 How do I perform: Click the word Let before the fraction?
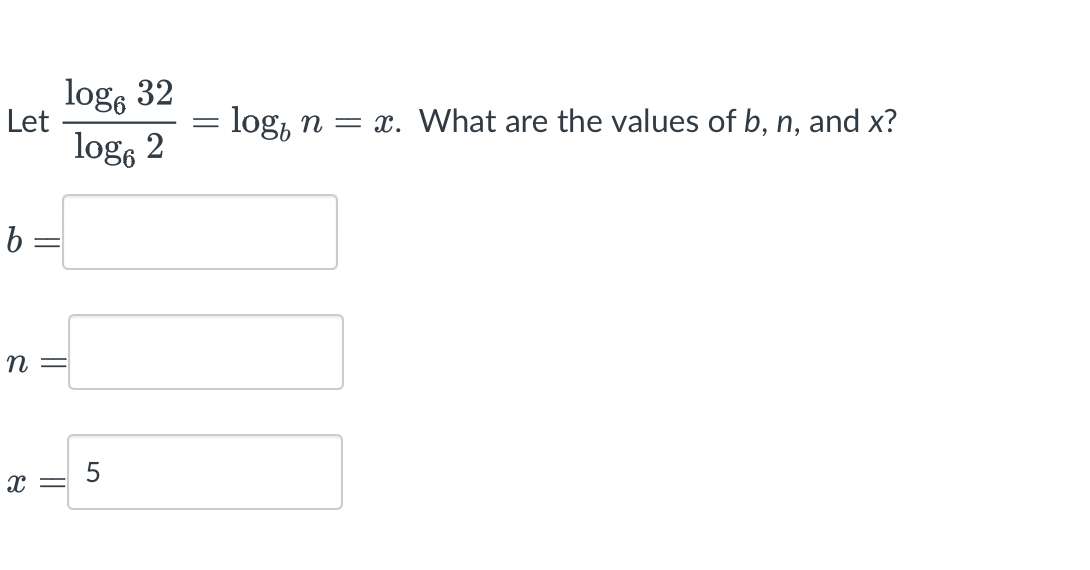(x=28, y=122)
